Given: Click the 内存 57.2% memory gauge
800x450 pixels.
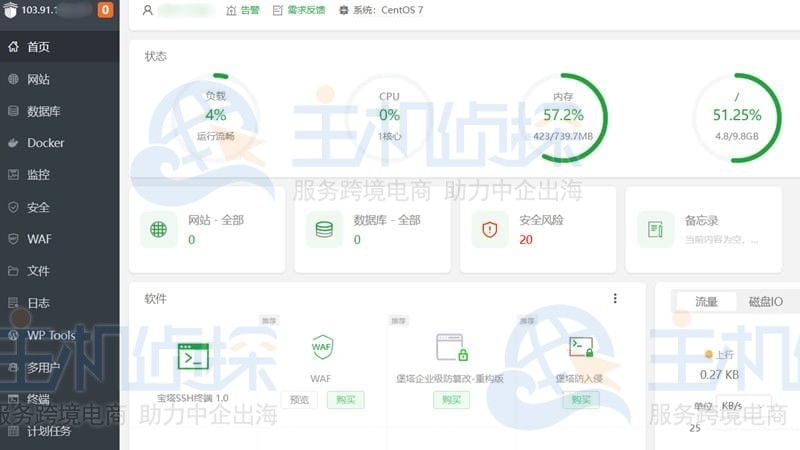Looking at the screenshot, I should (563, 117).
